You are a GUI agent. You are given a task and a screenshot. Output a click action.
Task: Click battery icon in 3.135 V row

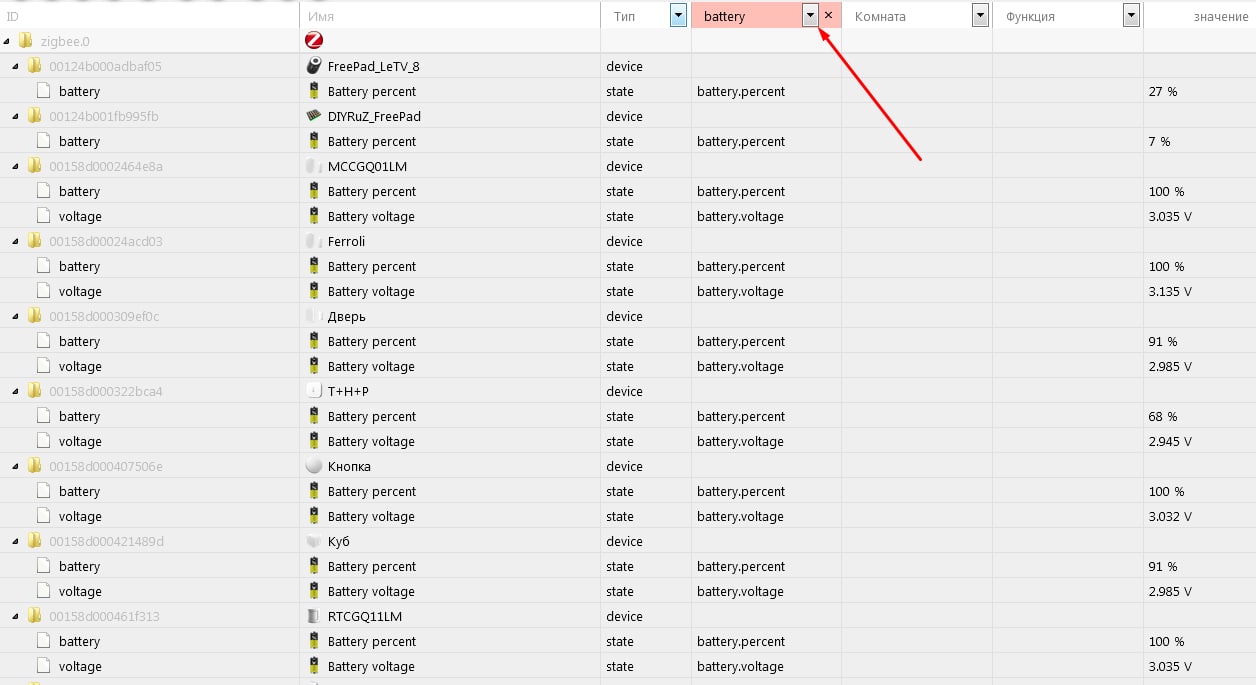pyautogui.click(x=314, y=291)
